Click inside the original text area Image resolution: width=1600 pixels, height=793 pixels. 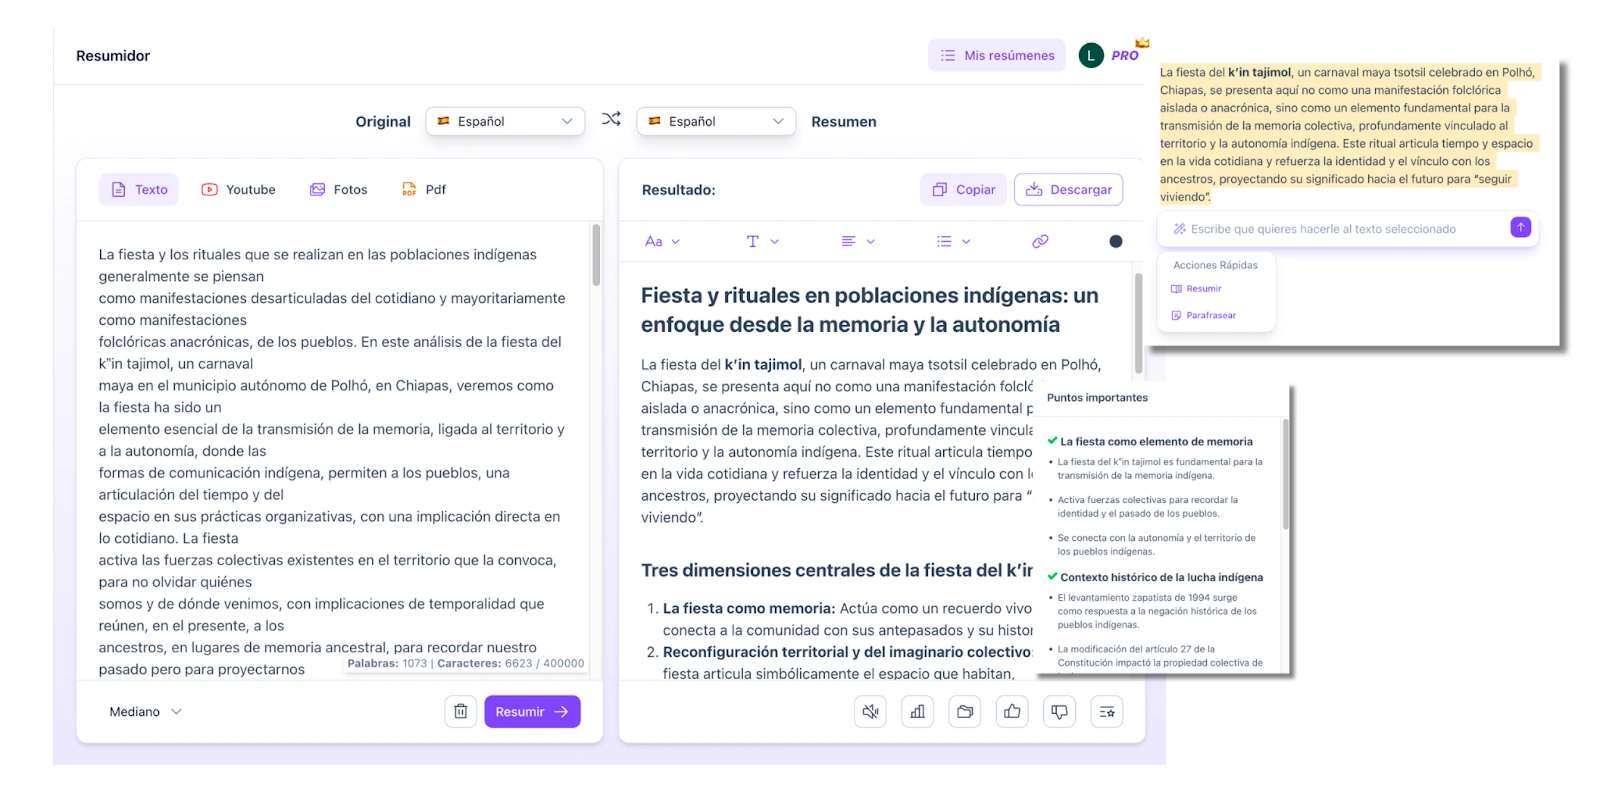[x=335, y=450]
